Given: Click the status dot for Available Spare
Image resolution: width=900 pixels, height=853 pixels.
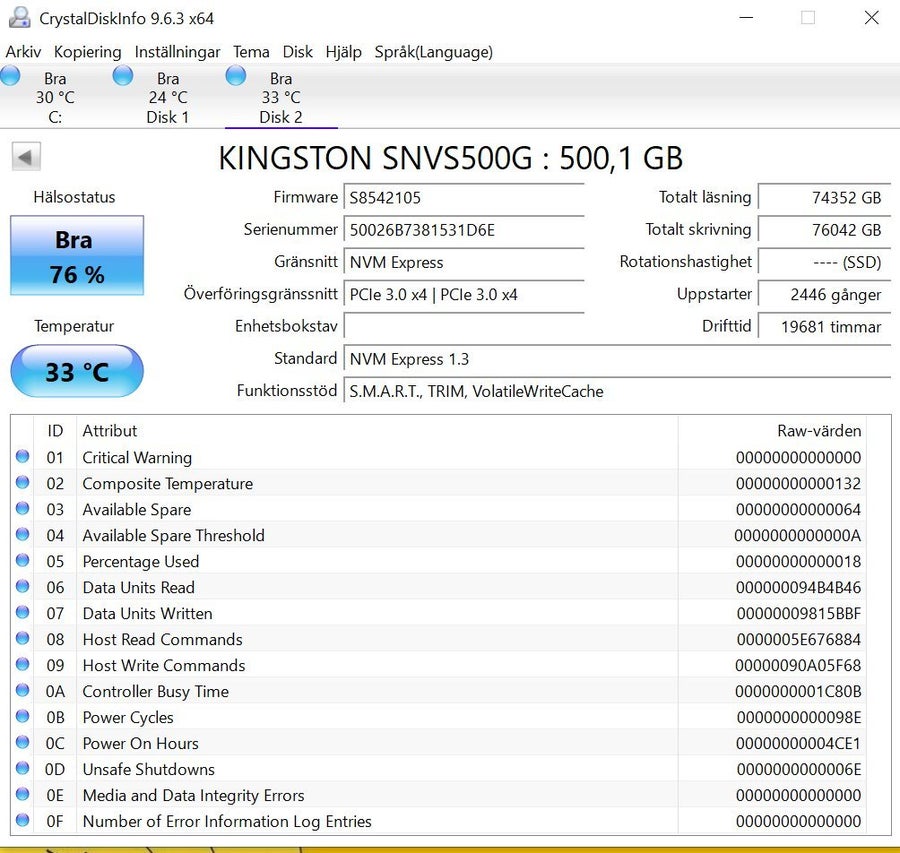Looking at the screenshot, I should pyautogui.click(x=22, y=508).
